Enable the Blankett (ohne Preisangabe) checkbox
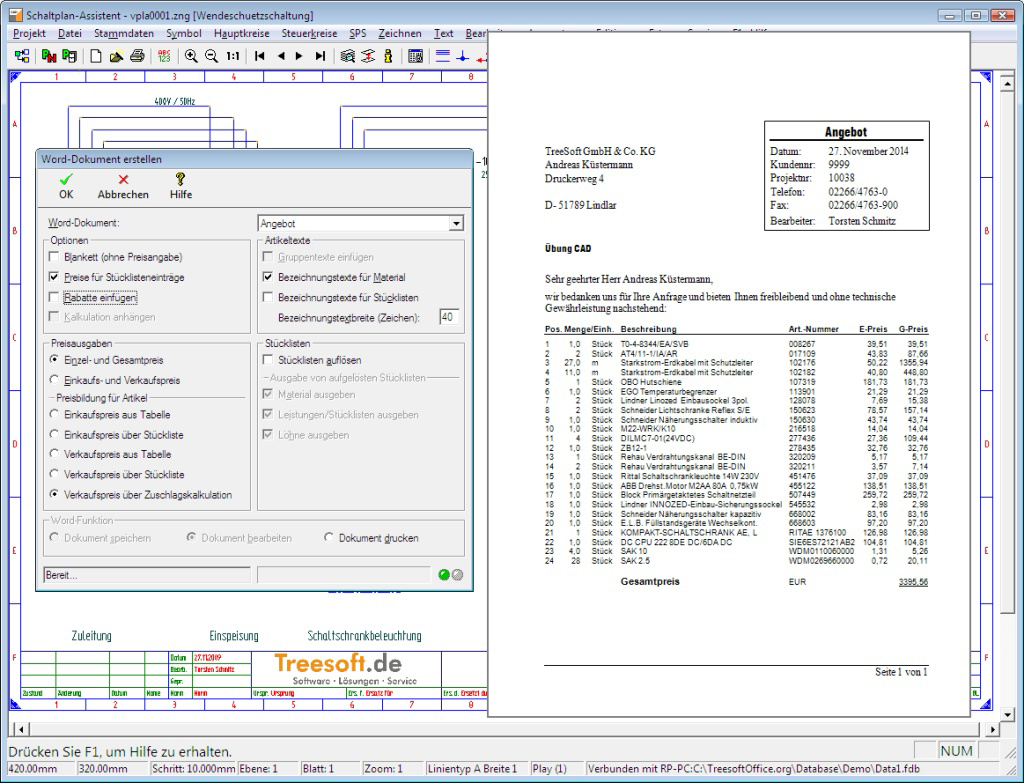Image resolution: width=1024 pixels, height=783 pixels. coord(55,257)
